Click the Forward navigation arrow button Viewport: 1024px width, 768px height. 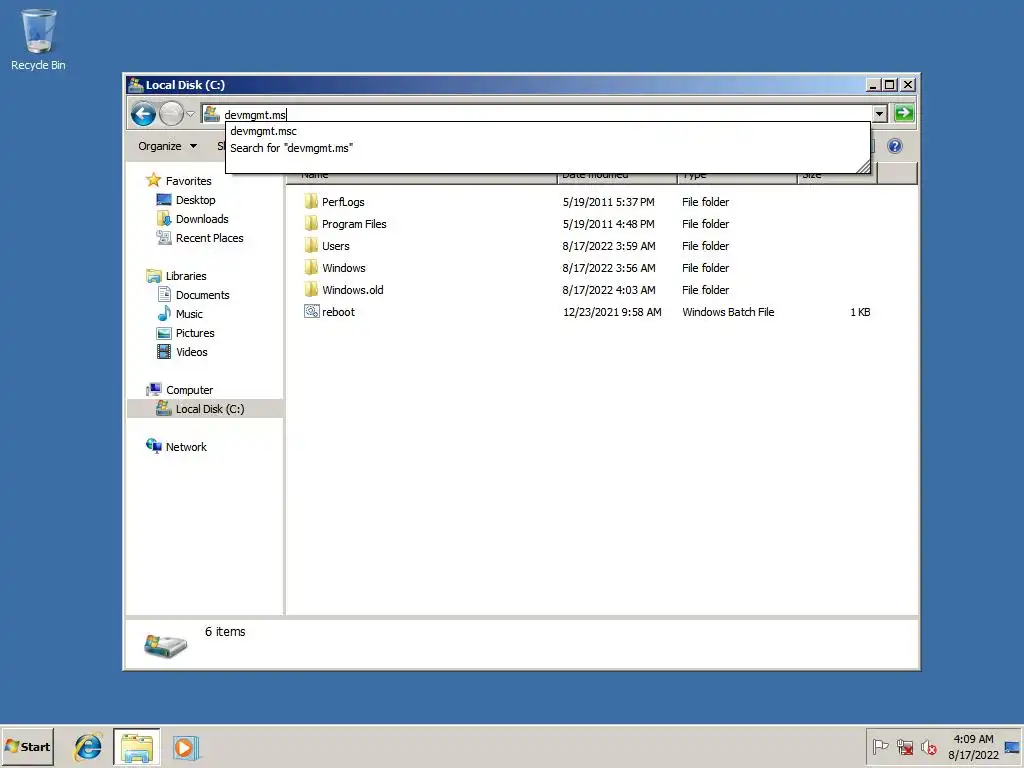(171, 114)
